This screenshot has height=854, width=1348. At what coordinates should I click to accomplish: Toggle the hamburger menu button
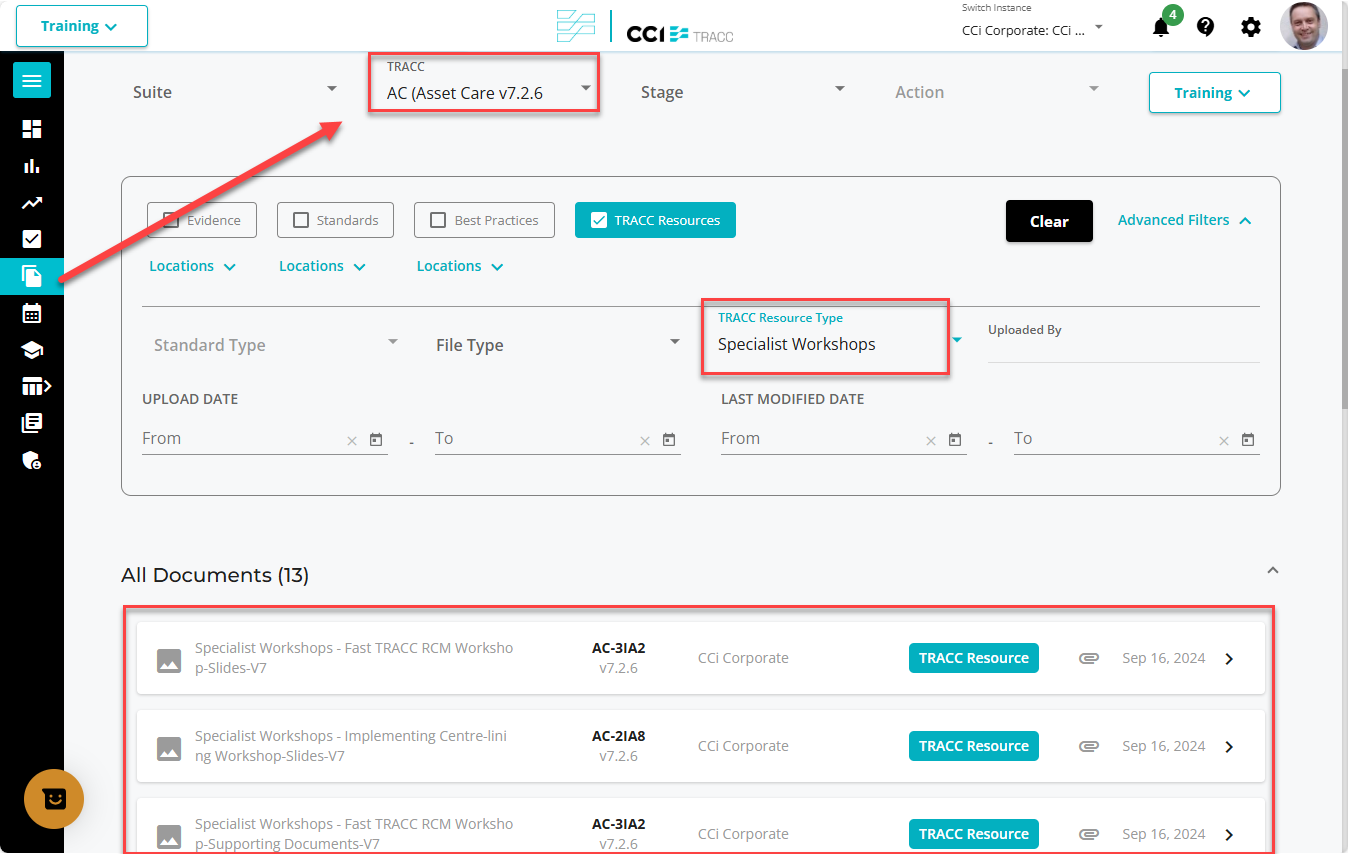click(x=32, y=81)
